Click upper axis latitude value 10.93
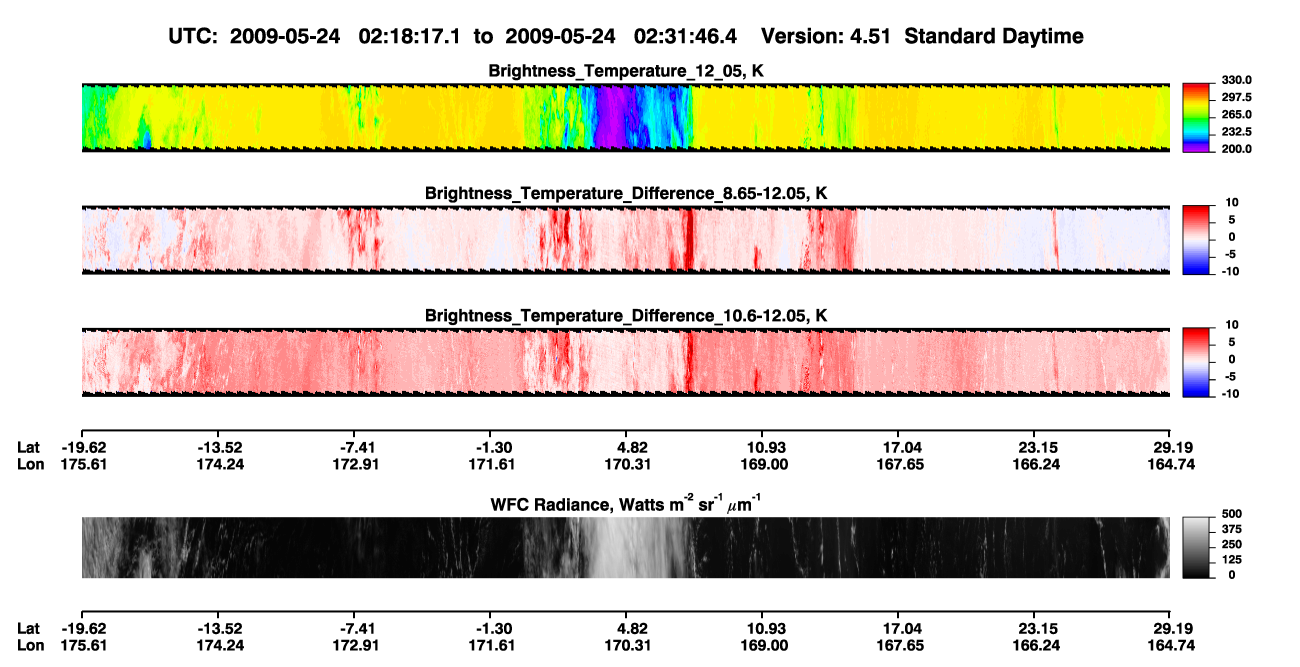Viewport: 1300px width, 667px height. pyautogui.click(x=762, y=447)
